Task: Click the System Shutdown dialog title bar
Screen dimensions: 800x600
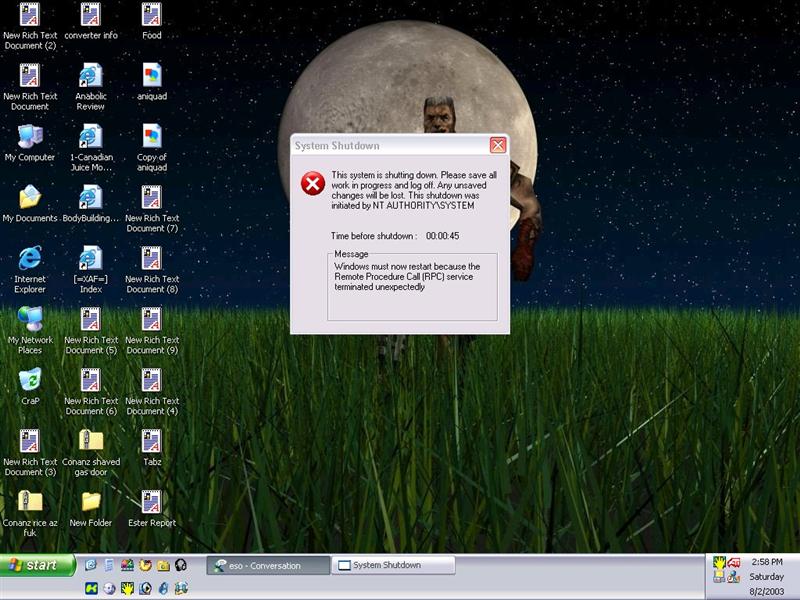Action: click(399, 145)
